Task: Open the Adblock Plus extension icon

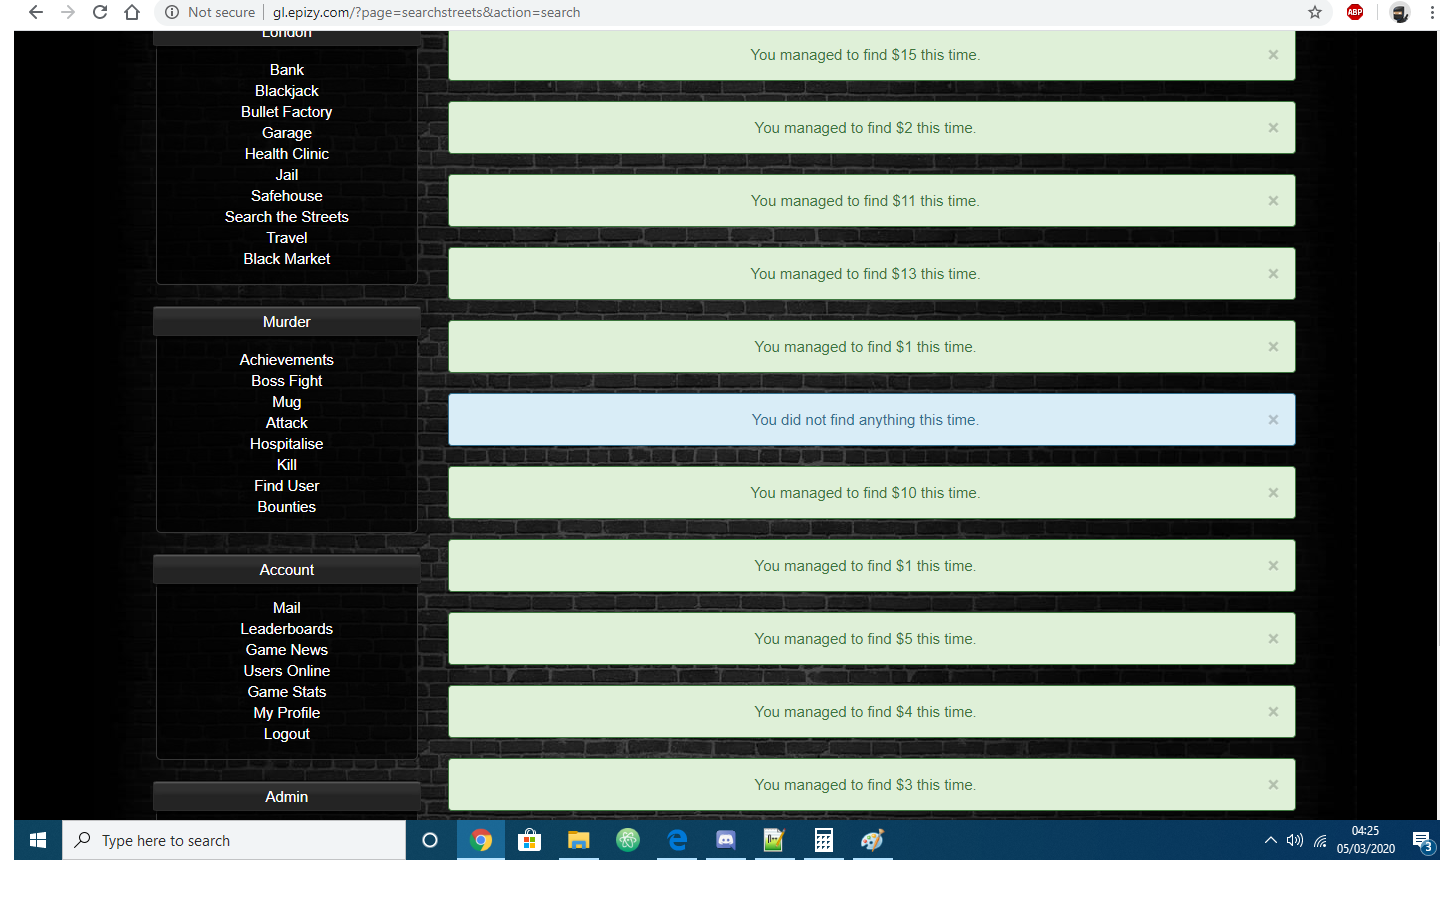Action: point(1355,12)
